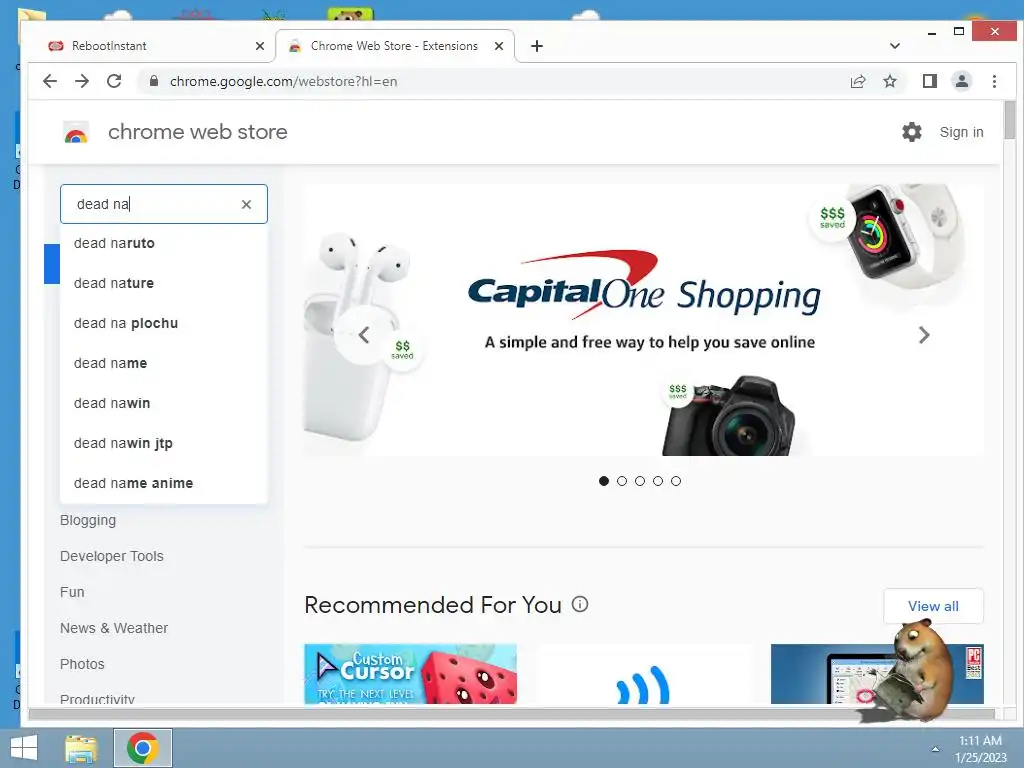Click the horizontal scrollbar at page bottom
This screenshot has height=768, width=1024.
(x=511, y=714)
